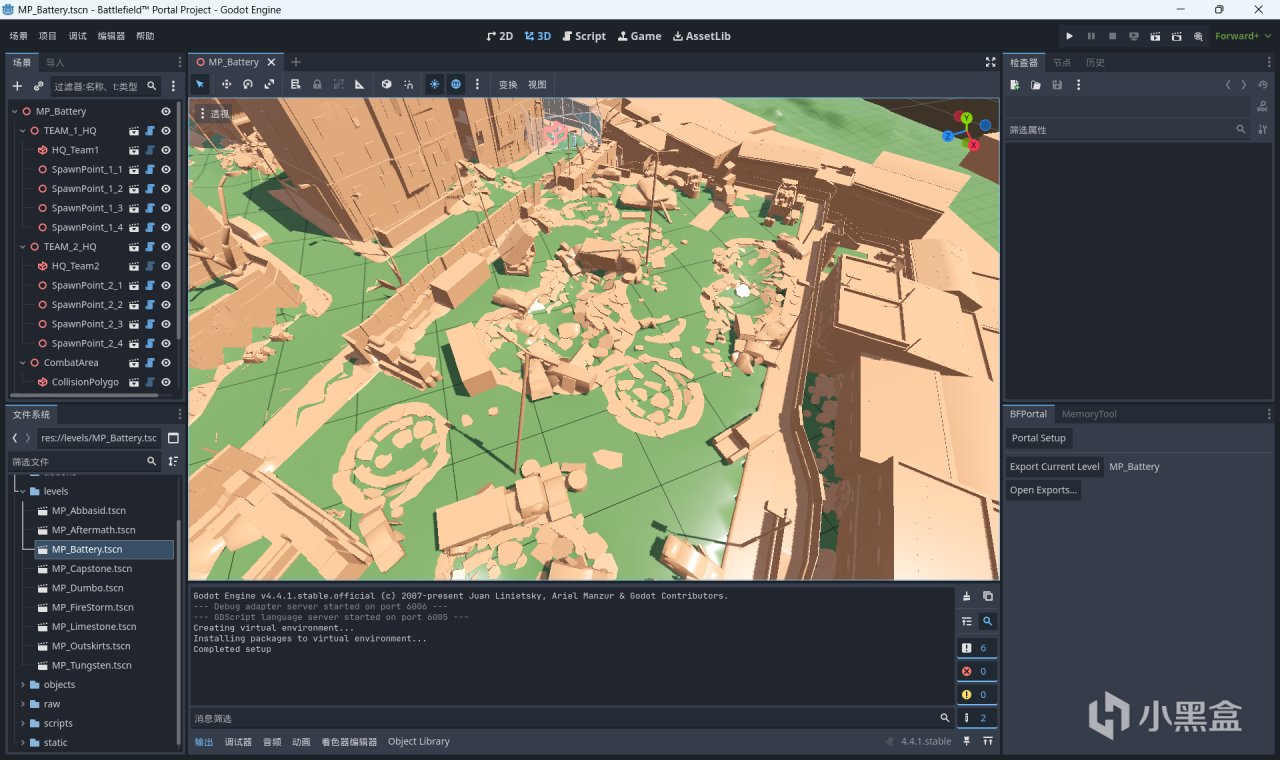1280x760 pixels.
Task: Click the Export Current Level button
Action: [1054, 467]
